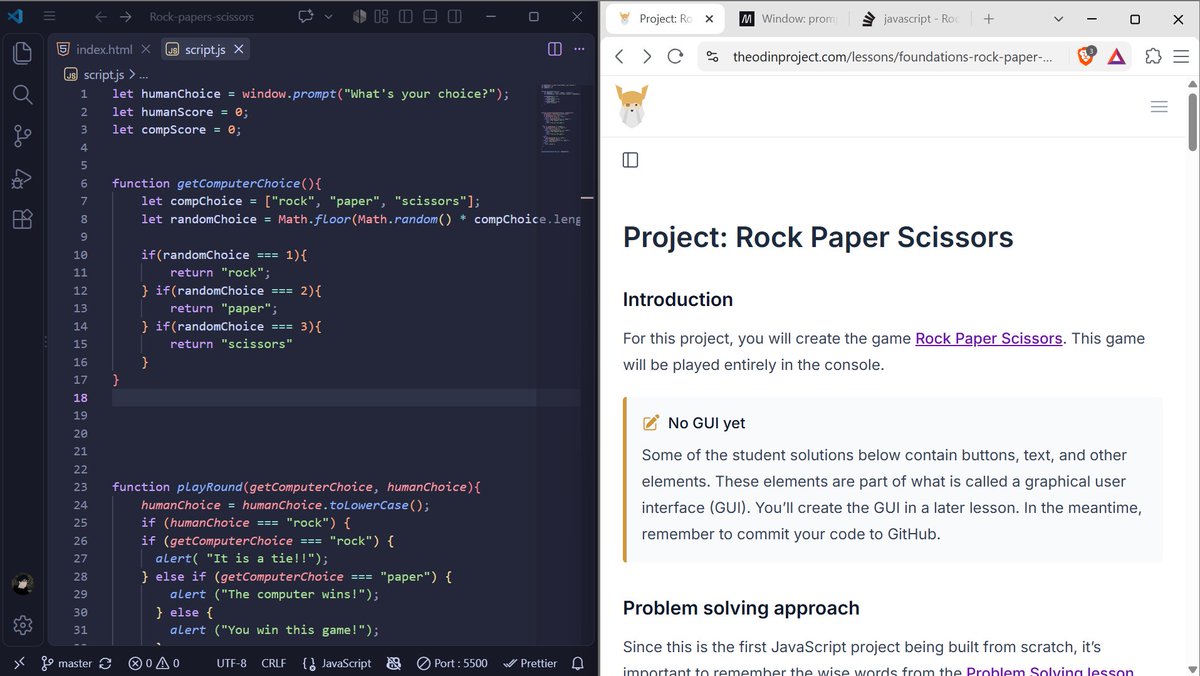This screenshot has width=1200, height=676.
Task: Go back in the browser
Action: pyautogui.click(x=619, y=57)
